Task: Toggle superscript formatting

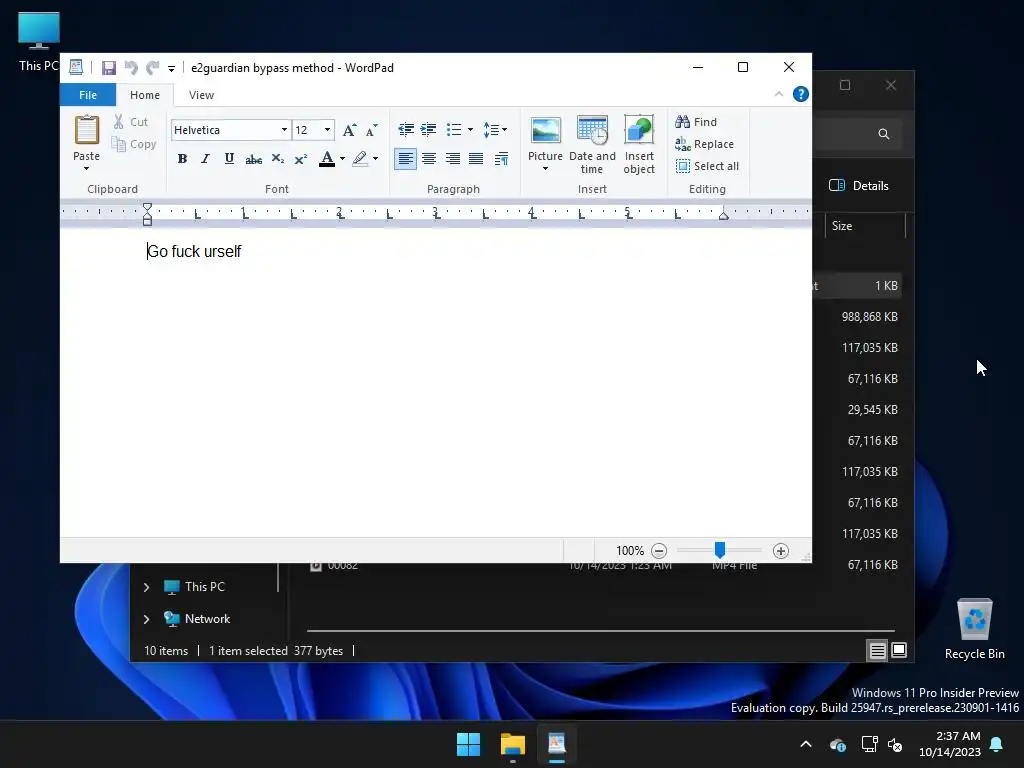Action: pyautogui.click(x=300, y=159)
